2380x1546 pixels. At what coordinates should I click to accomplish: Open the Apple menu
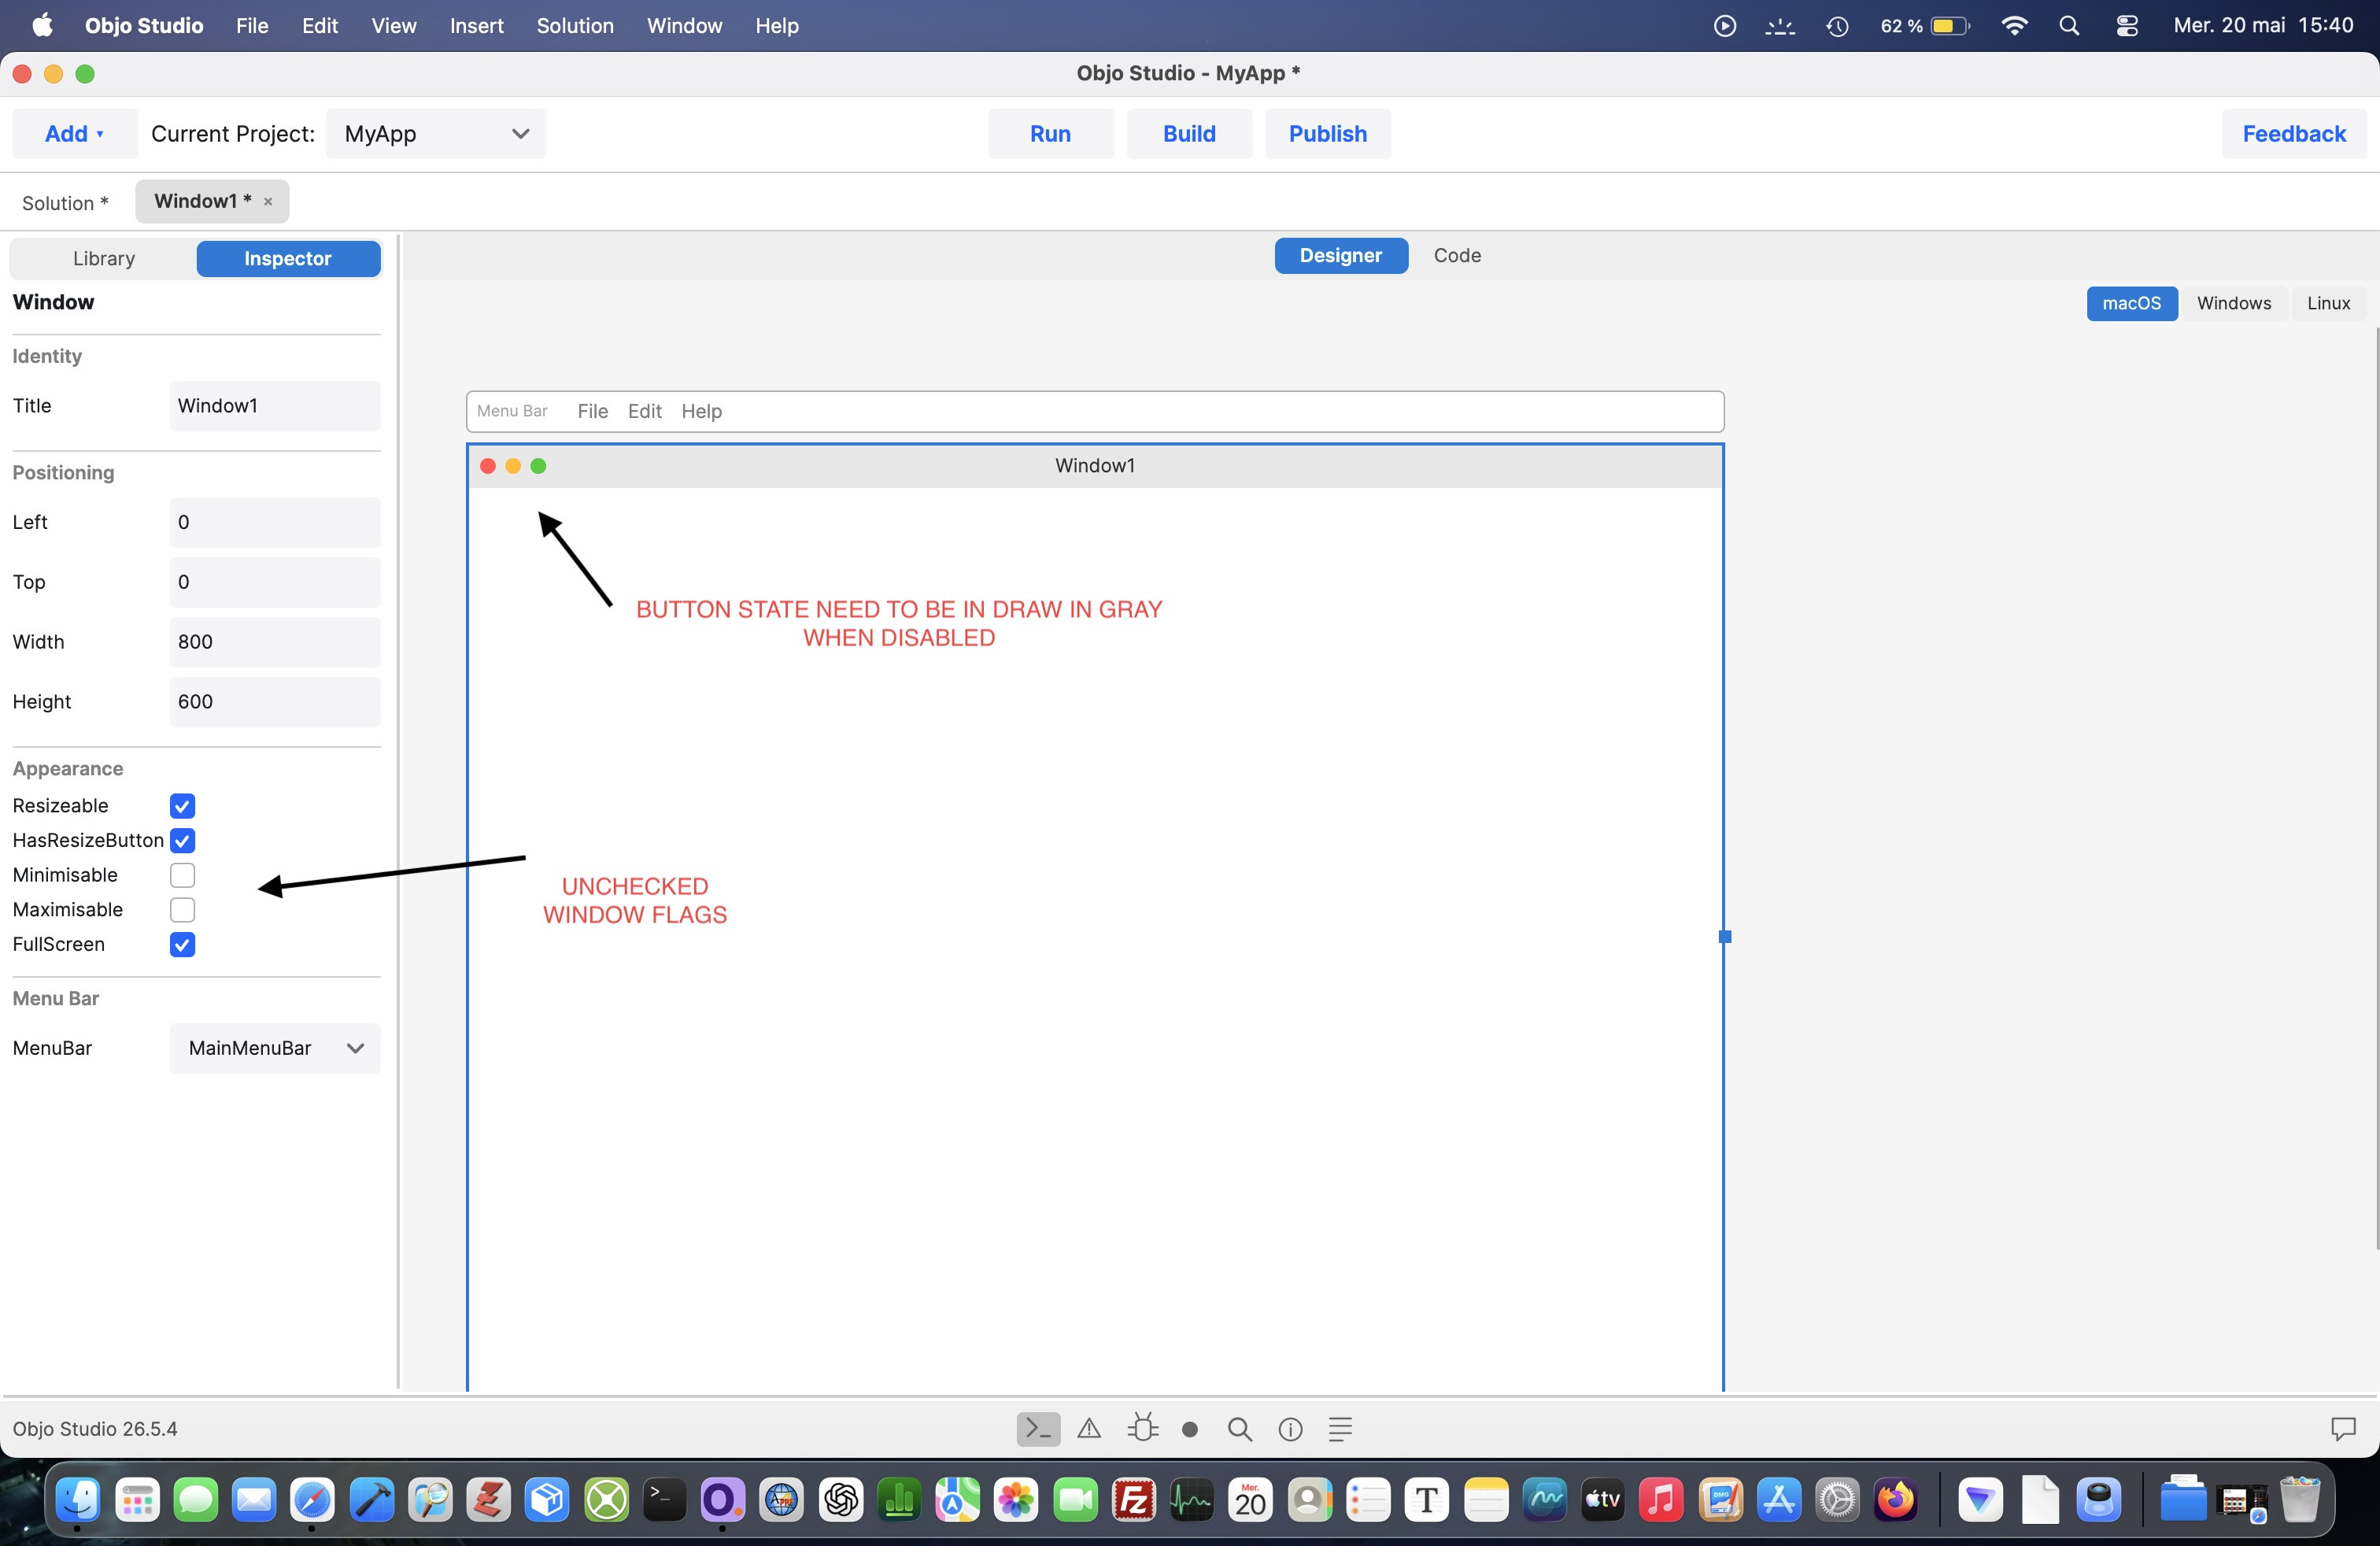pyautogui.click(x=42, y=26)
